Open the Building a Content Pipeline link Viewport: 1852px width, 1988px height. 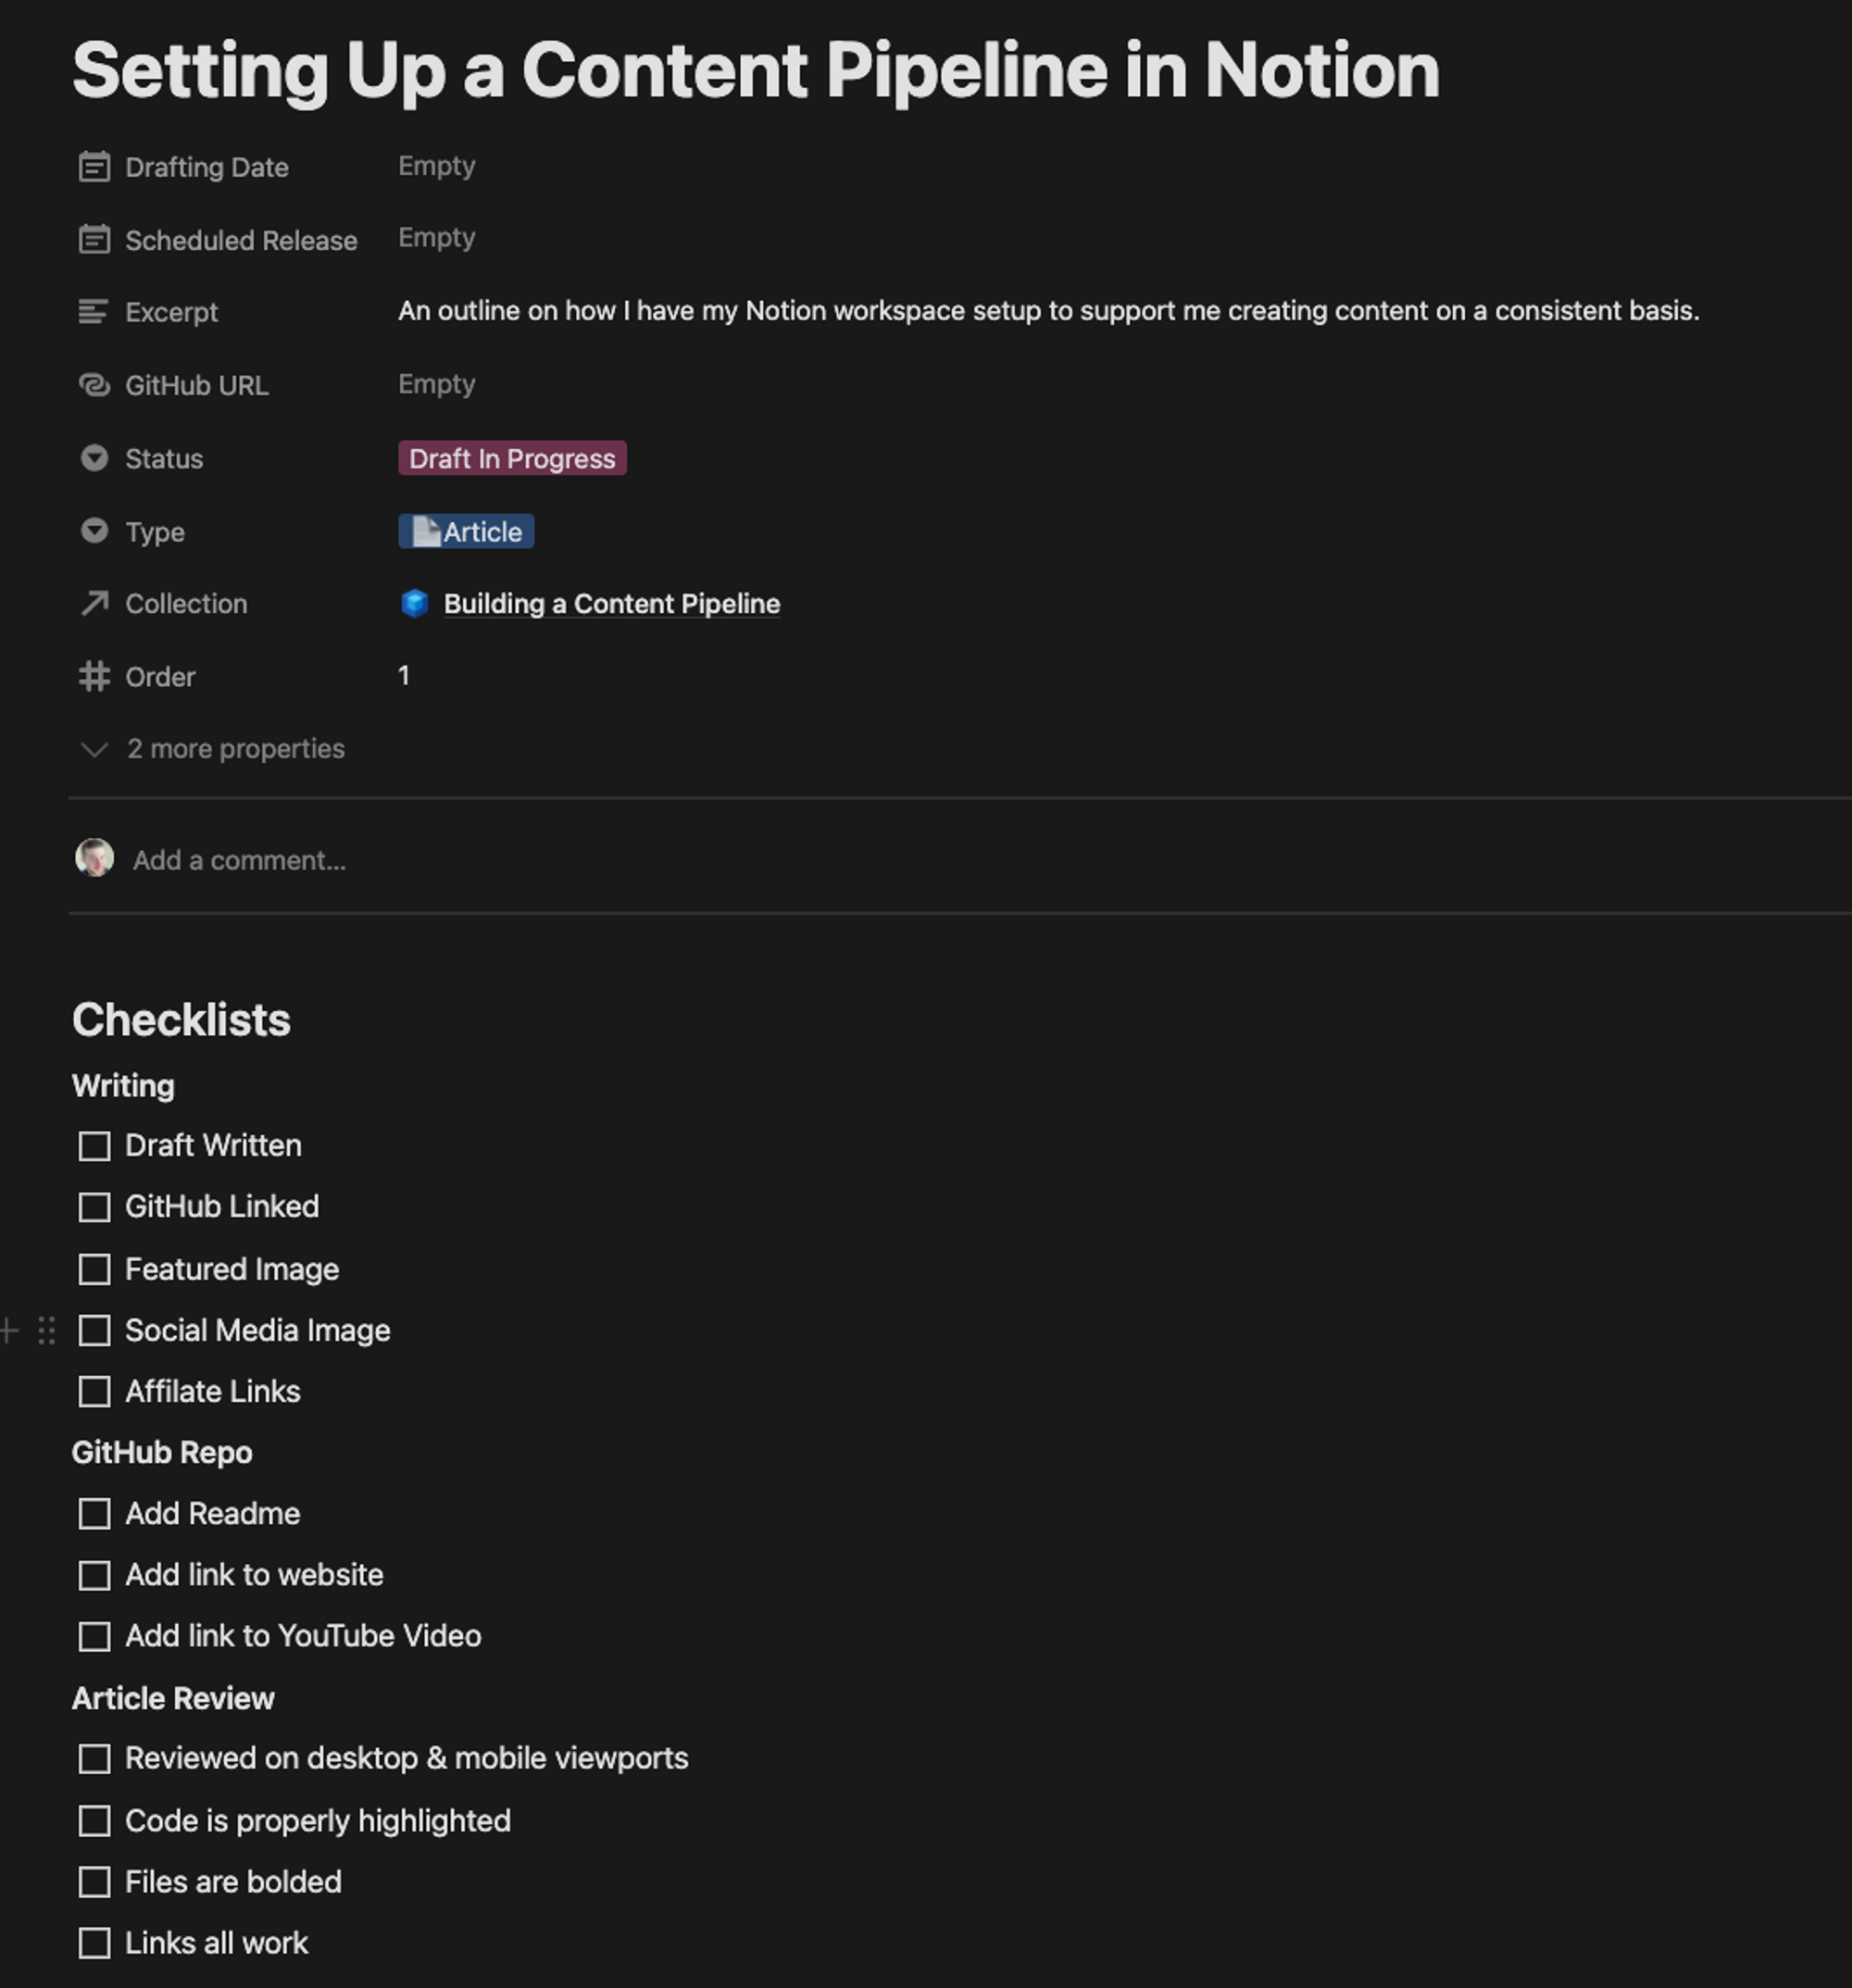point(612,604)
